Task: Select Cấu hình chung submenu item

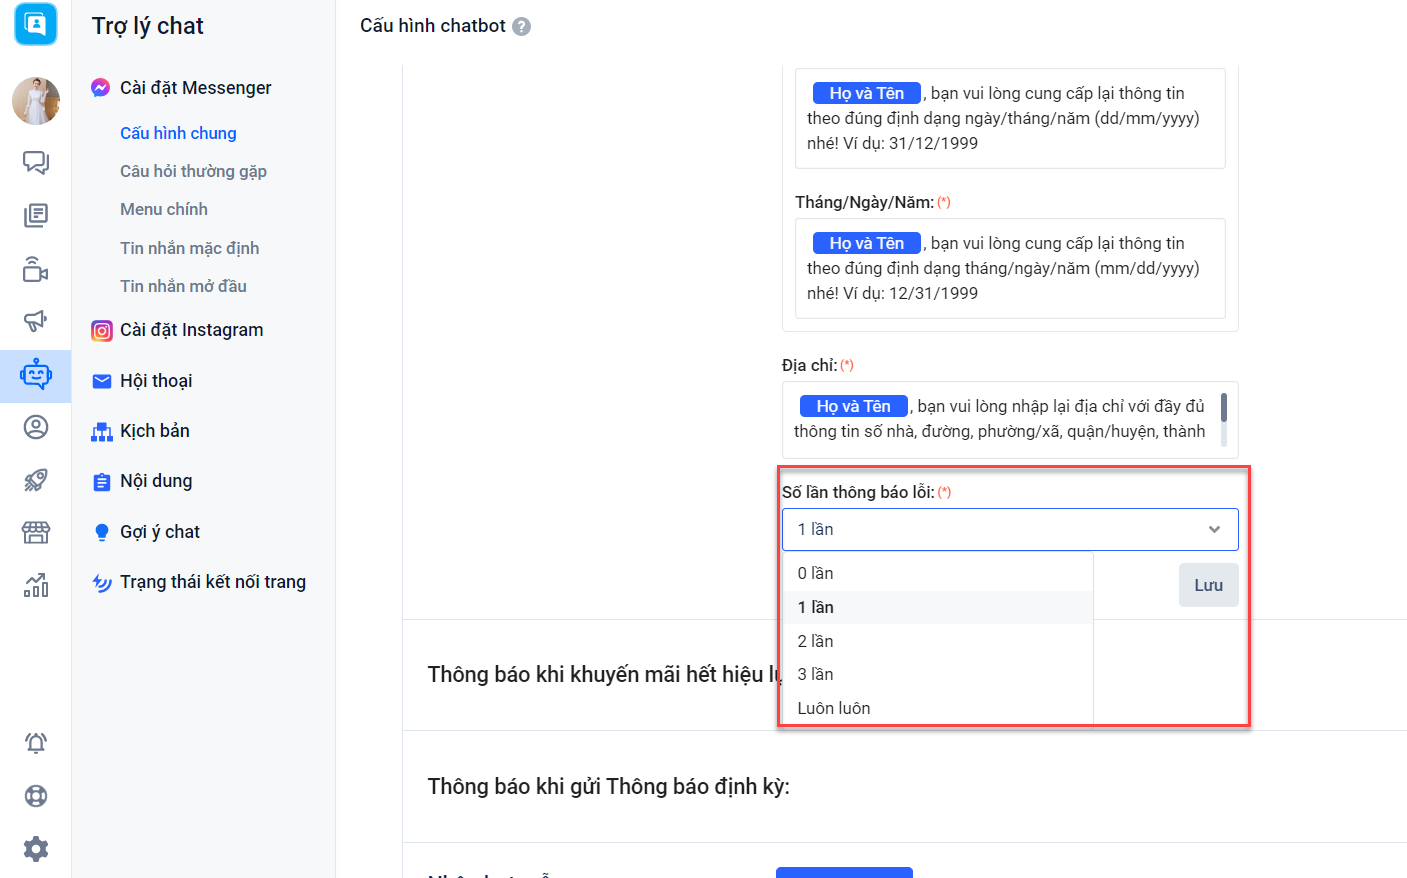Action: pos(178,133)
